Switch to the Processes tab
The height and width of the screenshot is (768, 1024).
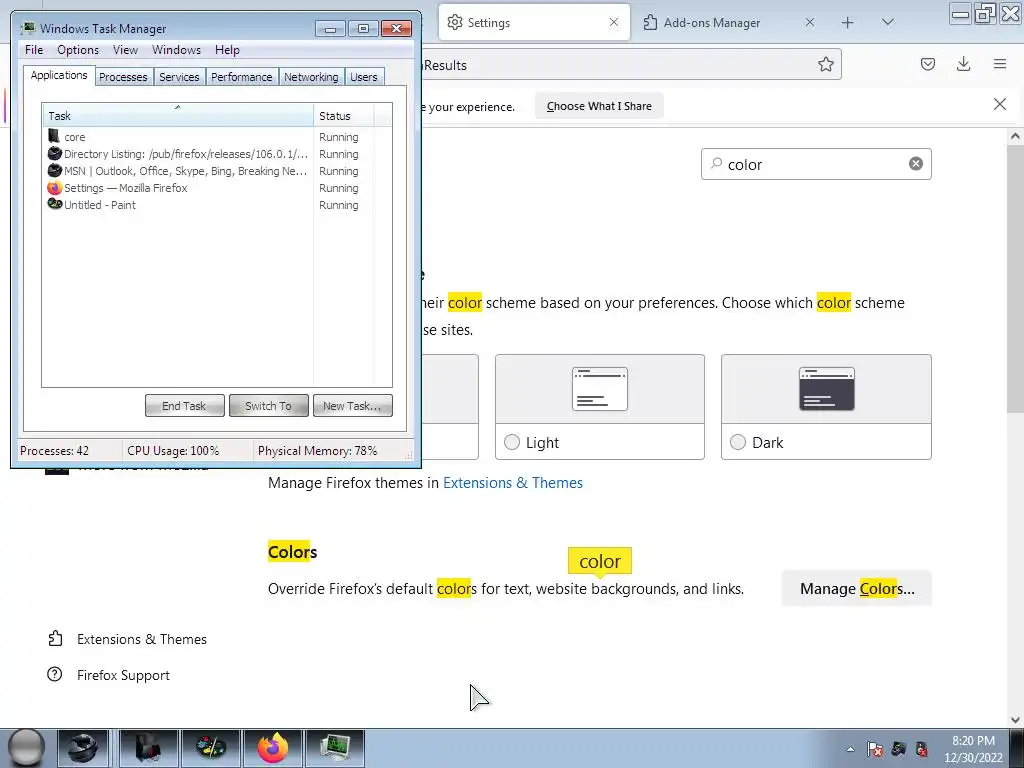pyautogui.click(x=123, y=76)
